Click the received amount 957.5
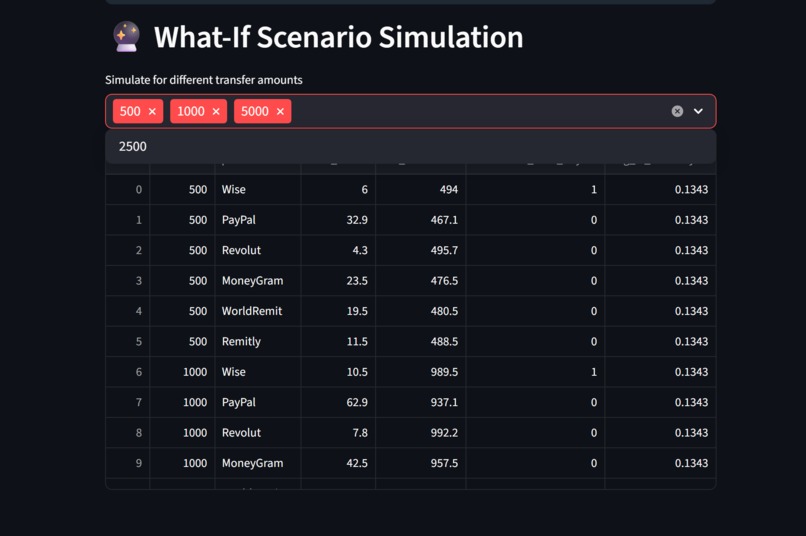Viewport: 806px width, 536px height. (x=444, y=463)
